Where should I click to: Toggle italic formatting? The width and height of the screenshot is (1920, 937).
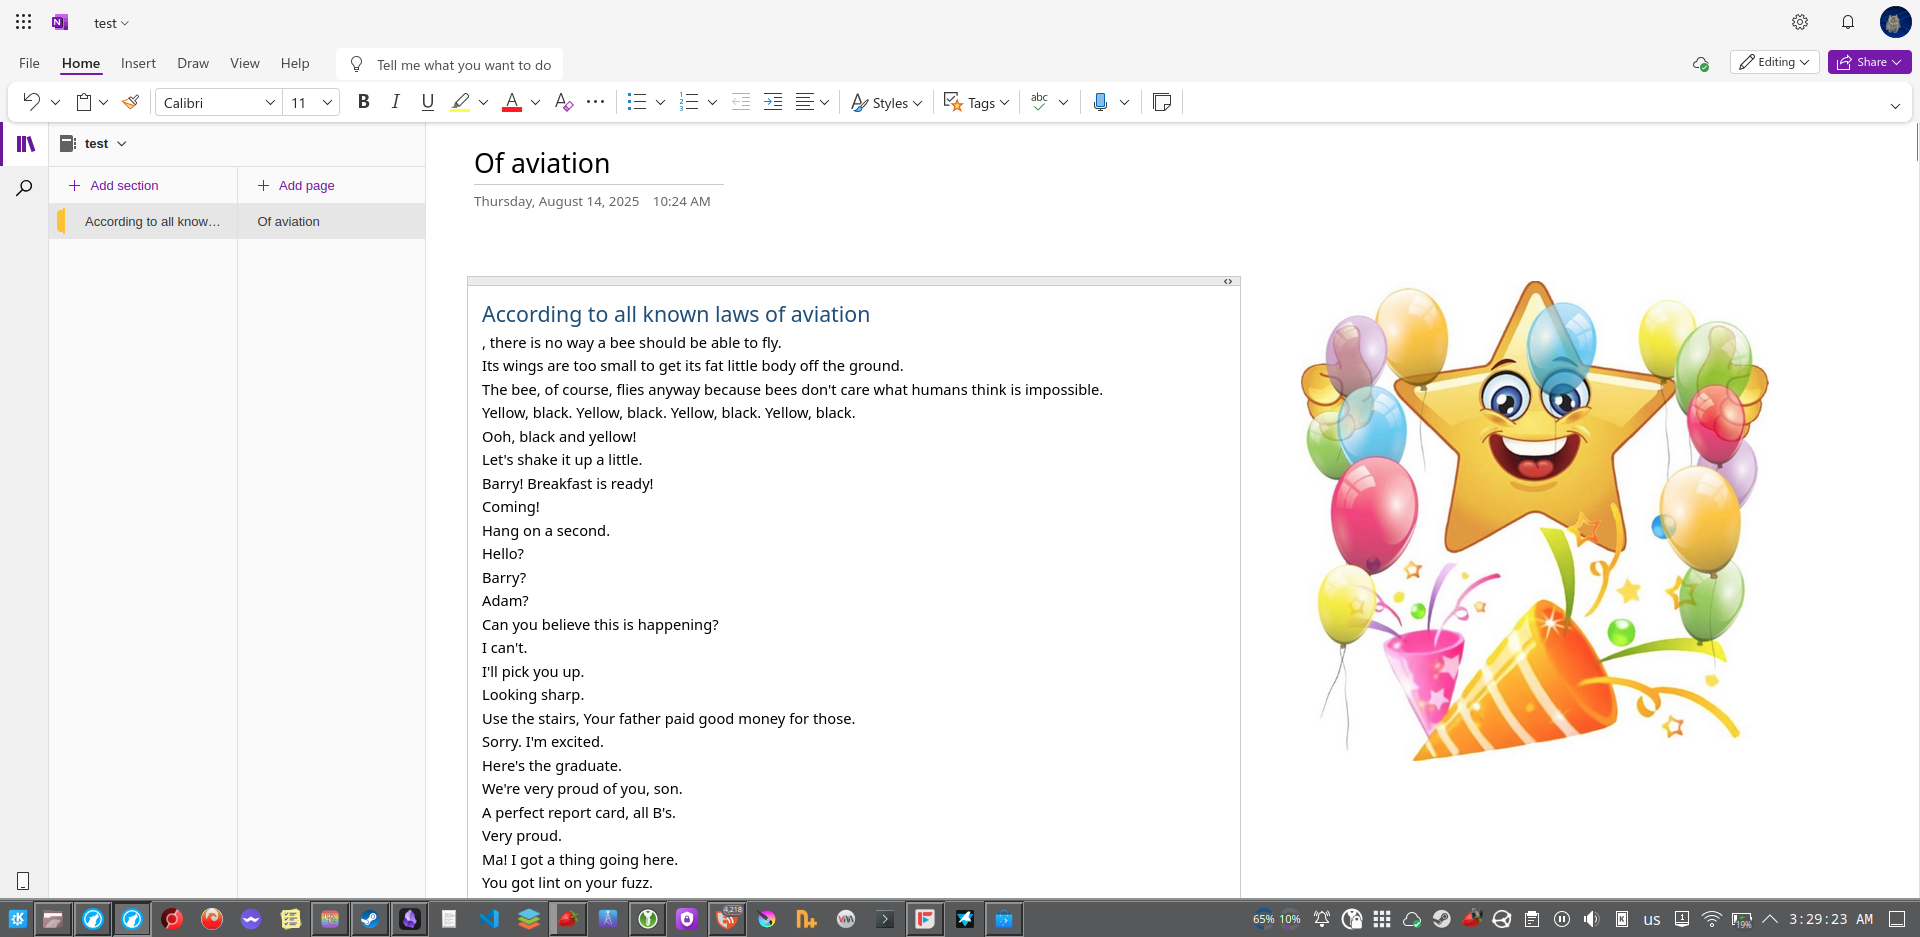(396, 102)
